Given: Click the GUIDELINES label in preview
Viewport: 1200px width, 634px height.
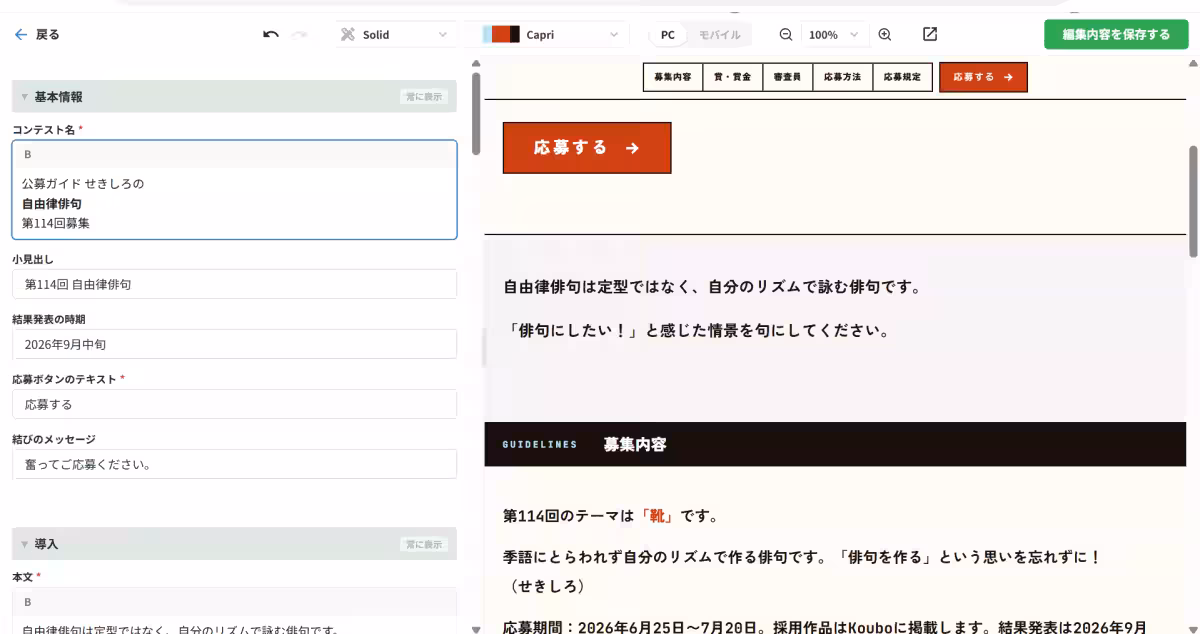Looking at the screenshot, I should (540, 445).
